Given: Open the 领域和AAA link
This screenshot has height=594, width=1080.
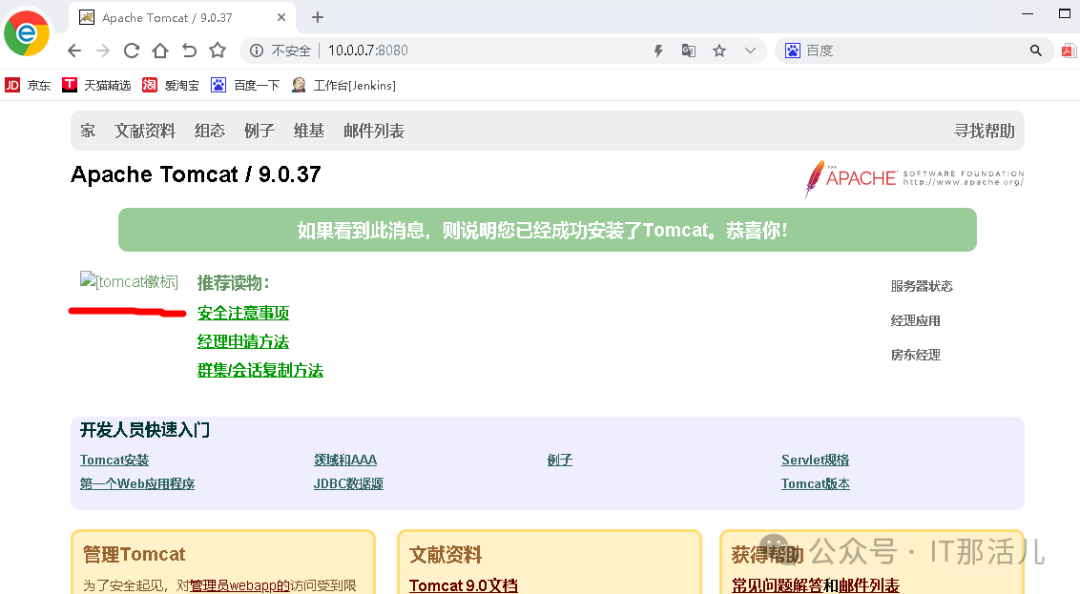Looking at the screenshot, I should pos(345,460).
